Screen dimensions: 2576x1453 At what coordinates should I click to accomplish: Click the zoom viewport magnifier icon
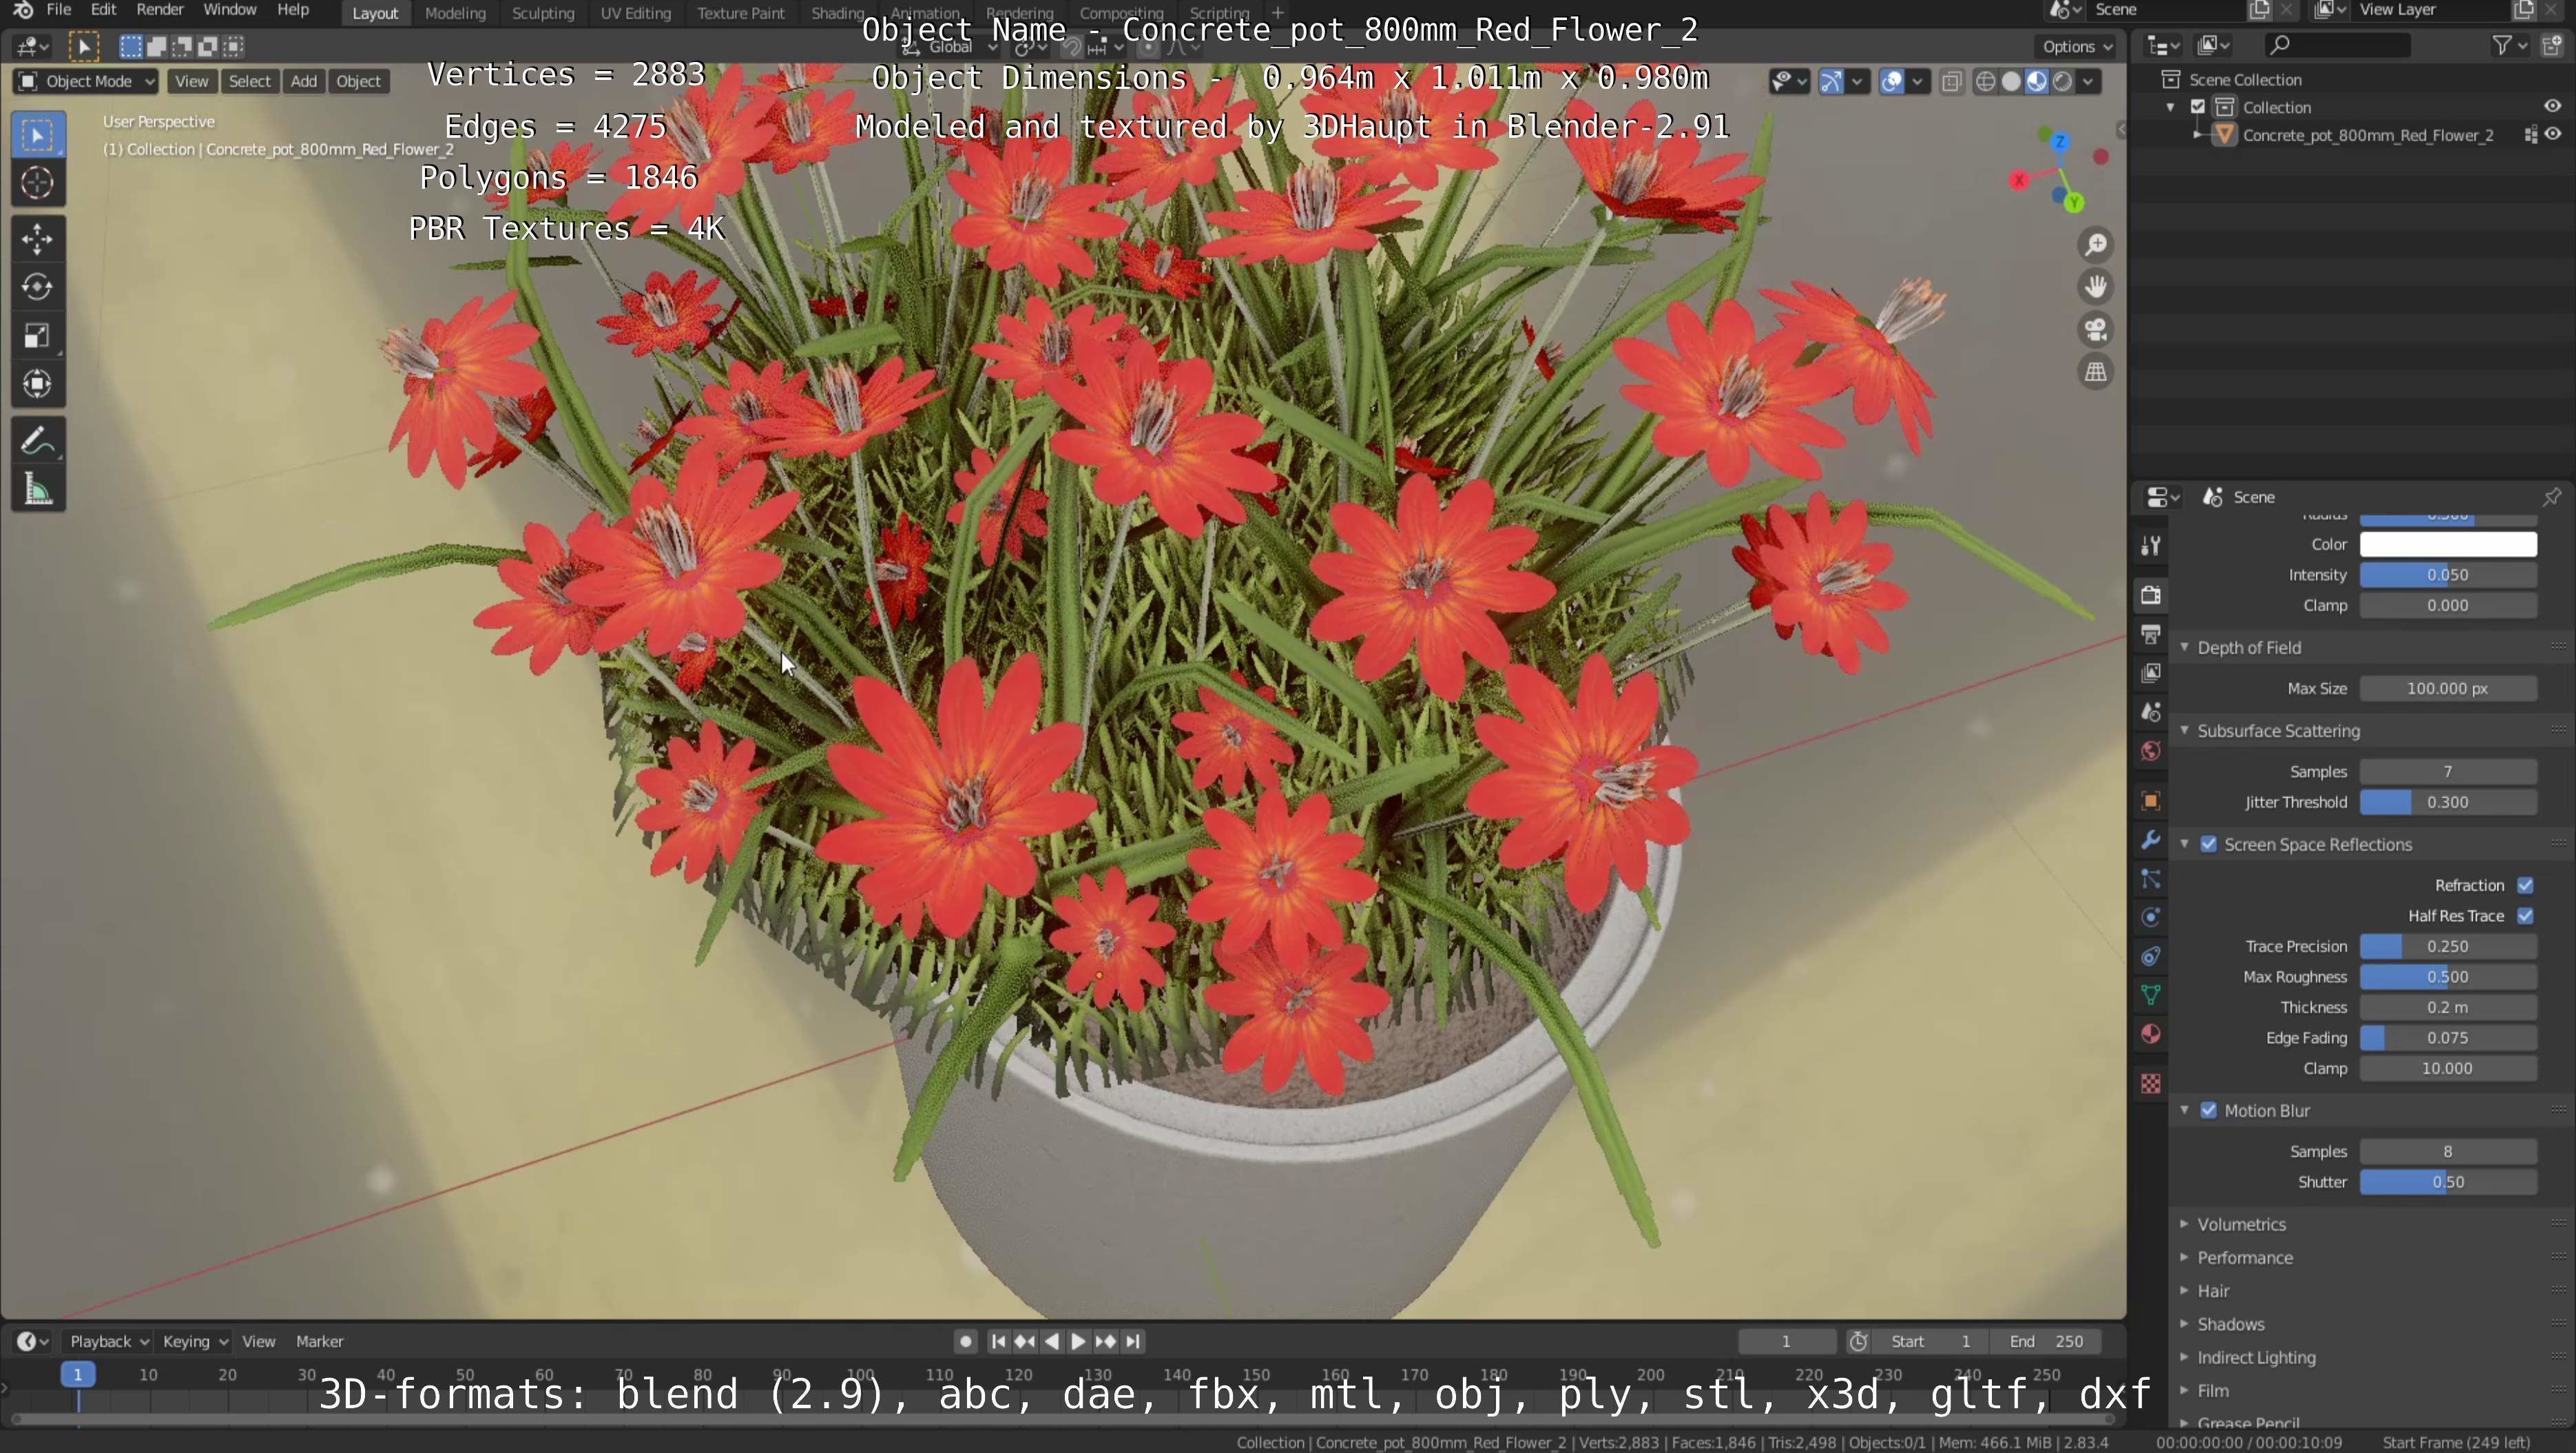(2096, 245)
